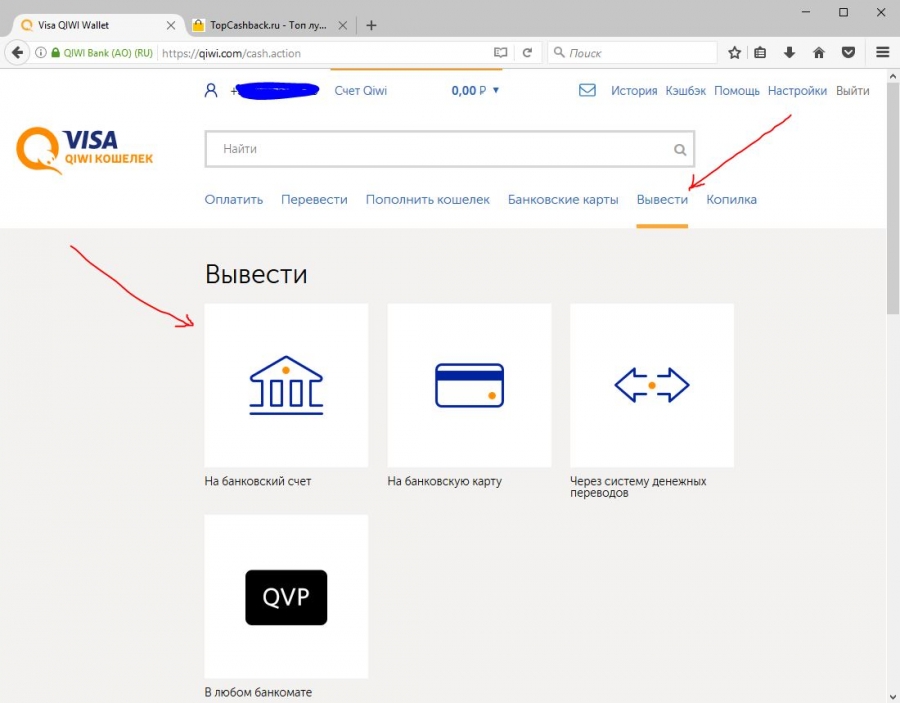Click the Pocket icon in toolbar
900x703 pixels.
848,53
